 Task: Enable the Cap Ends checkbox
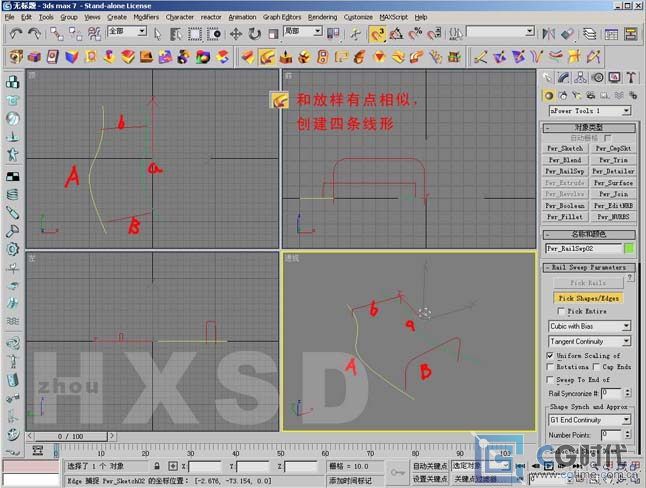pyautogui.click(x=596, y=366)
